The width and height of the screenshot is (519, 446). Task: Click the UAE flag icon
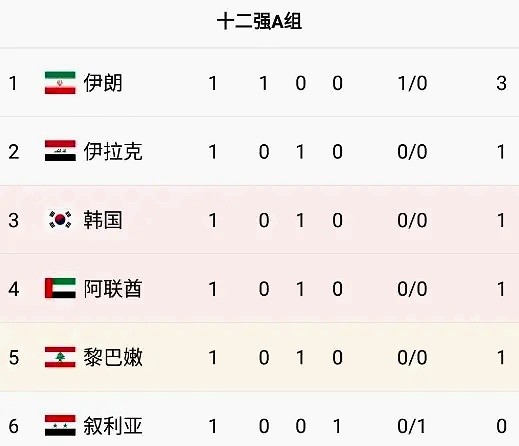pos(60,288)
